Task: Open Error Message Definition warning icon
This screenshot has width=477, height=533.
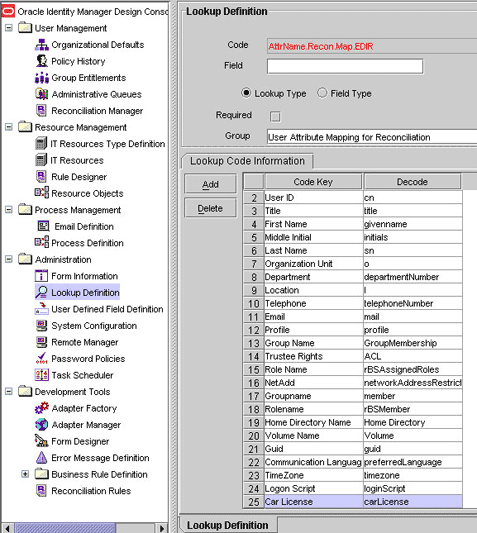Action: pyautogui.click(x=41, y=458)
